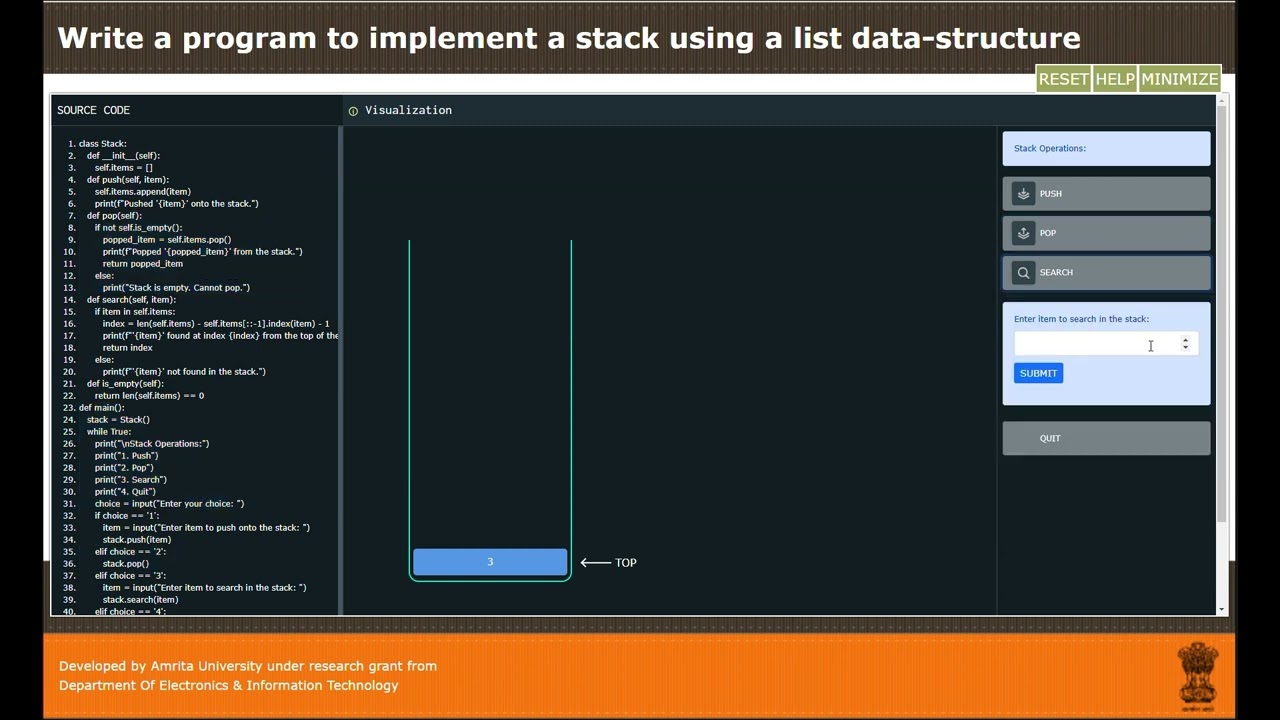
Task: Click the stack element labeled 3
Action: pos(490,562)
